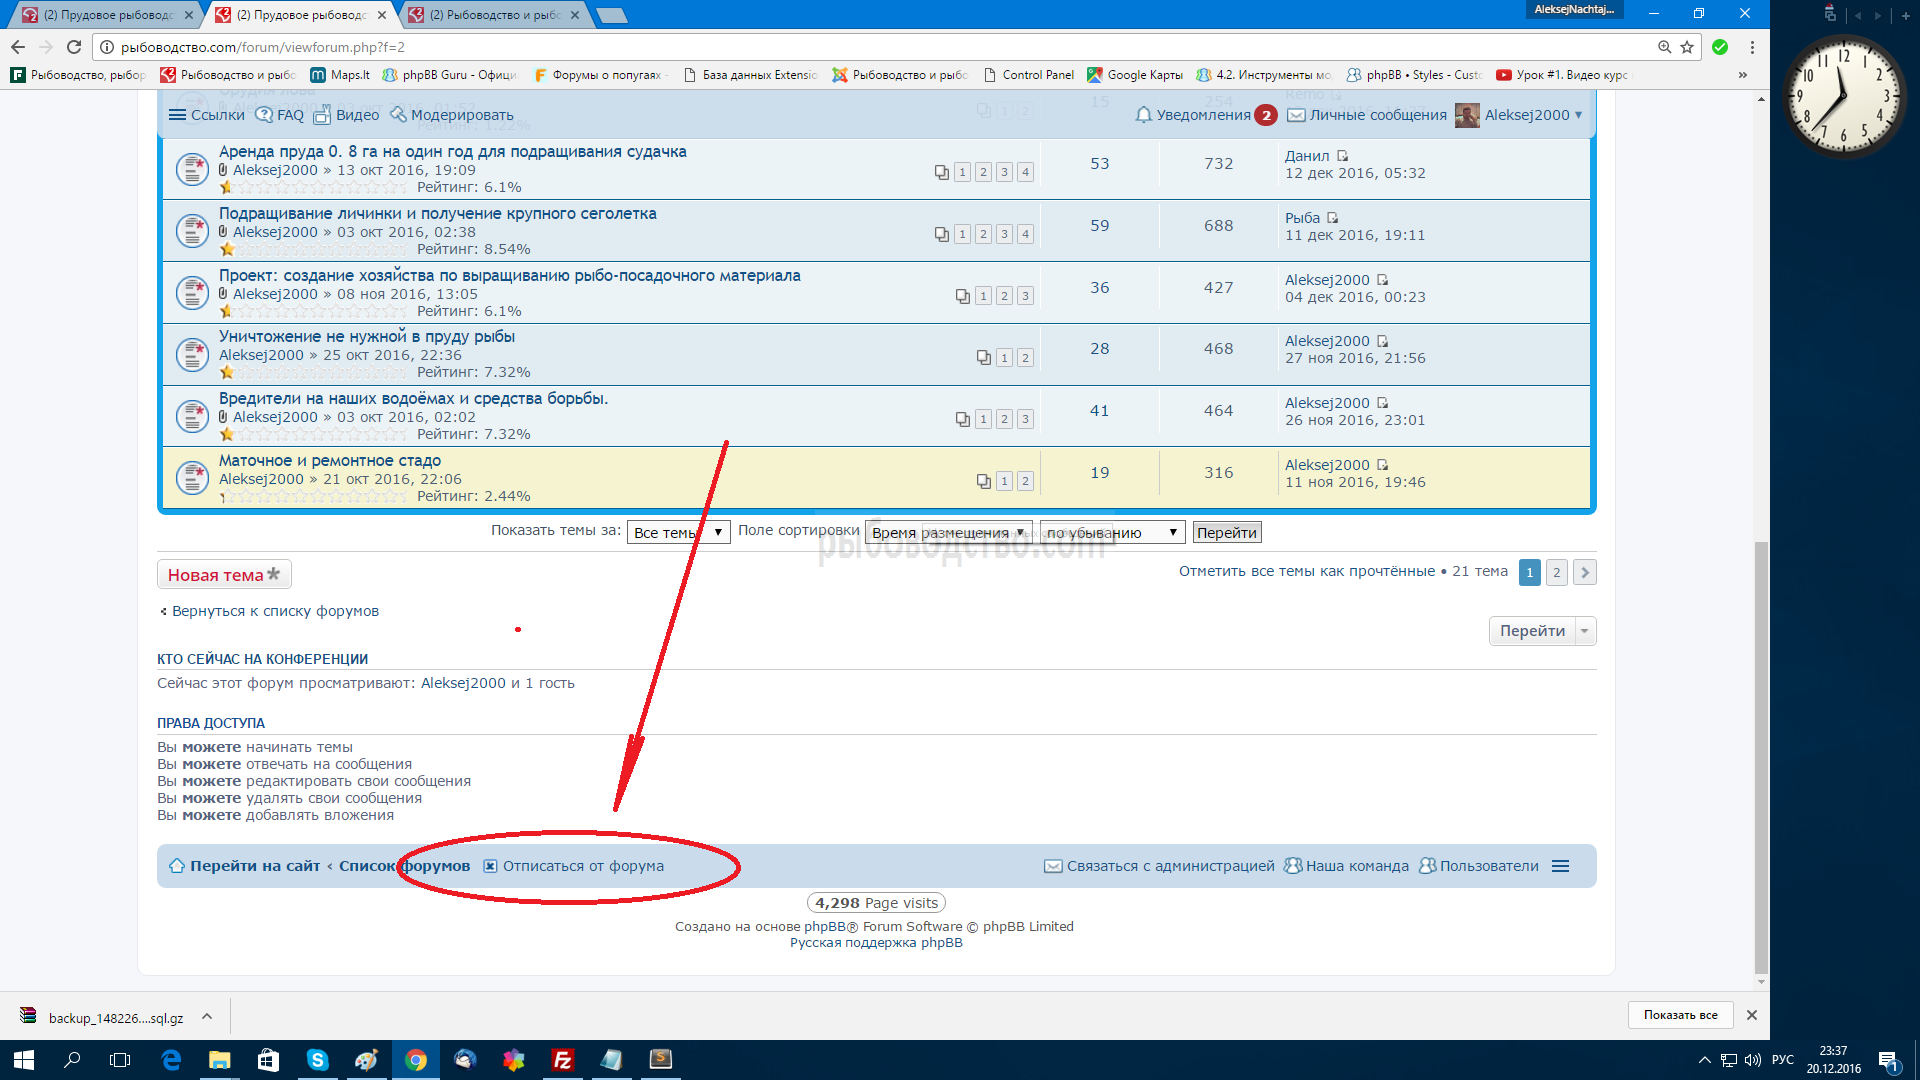Open Task View on the taskbar
1920x1080 pixels.
[120, 1060]
